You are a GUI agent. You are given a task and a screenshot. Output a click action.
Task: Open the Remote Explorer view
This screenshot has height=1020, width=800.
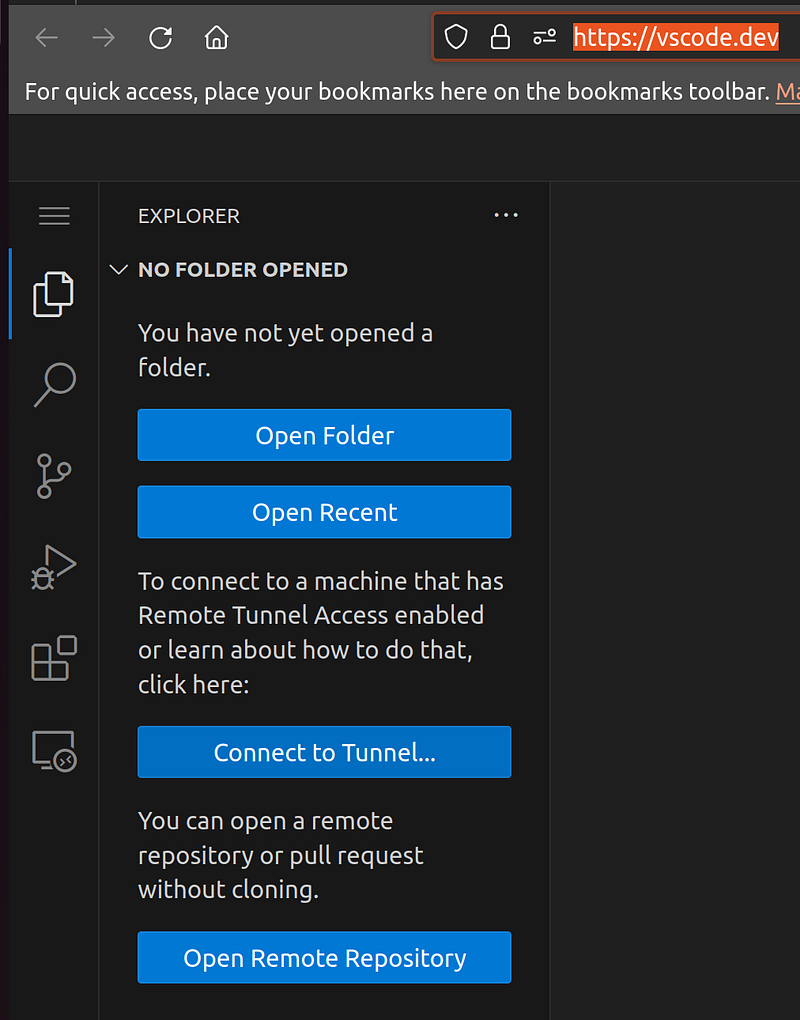point(53,750)
